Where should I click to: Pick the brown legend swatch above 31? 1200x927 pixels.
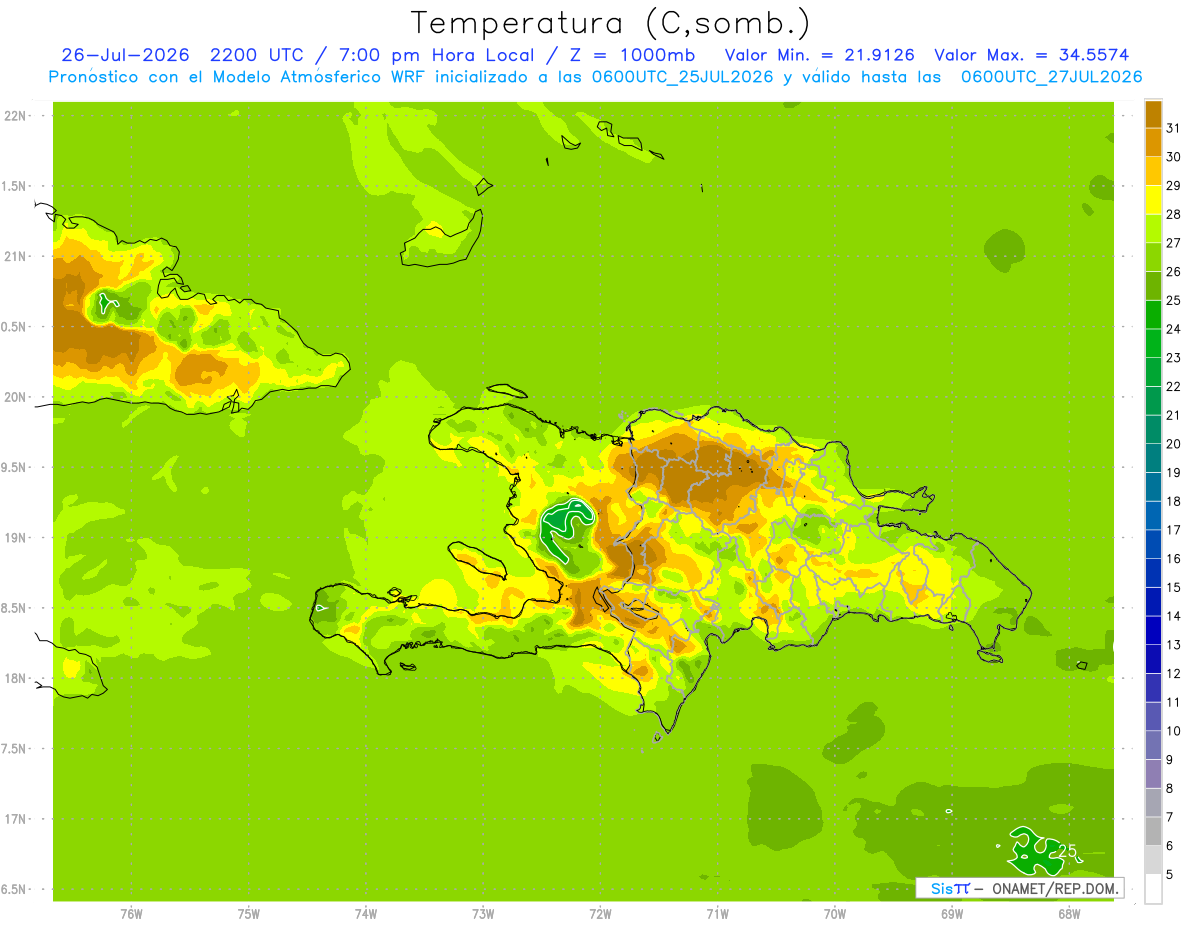click(1153, 114)
